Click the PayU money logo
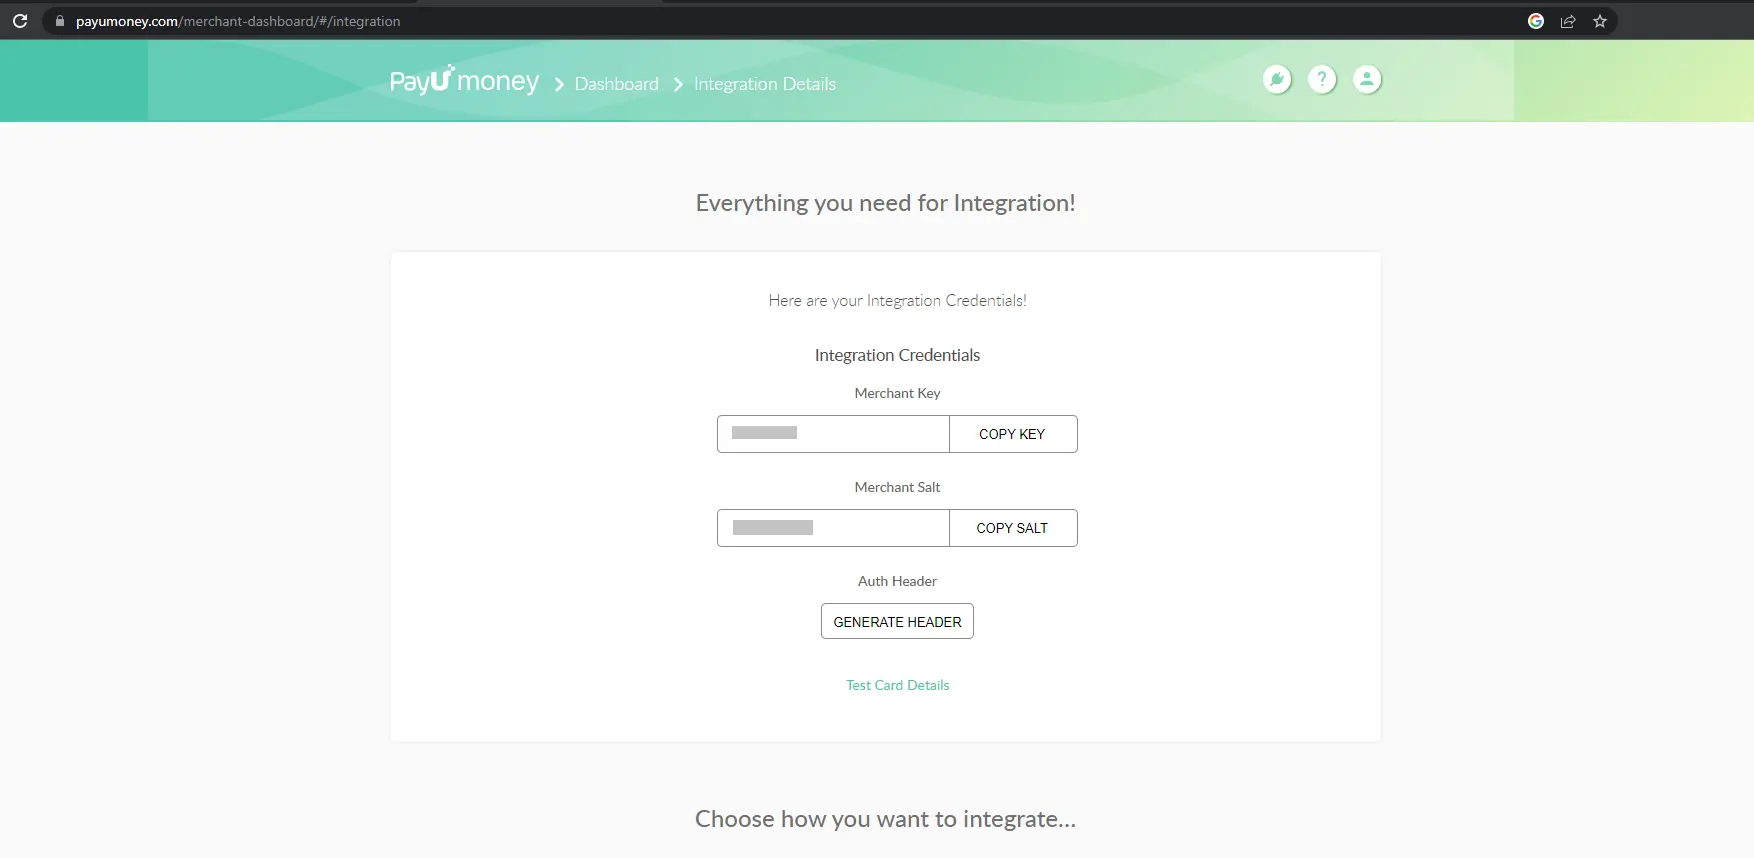 coord(464,80)
